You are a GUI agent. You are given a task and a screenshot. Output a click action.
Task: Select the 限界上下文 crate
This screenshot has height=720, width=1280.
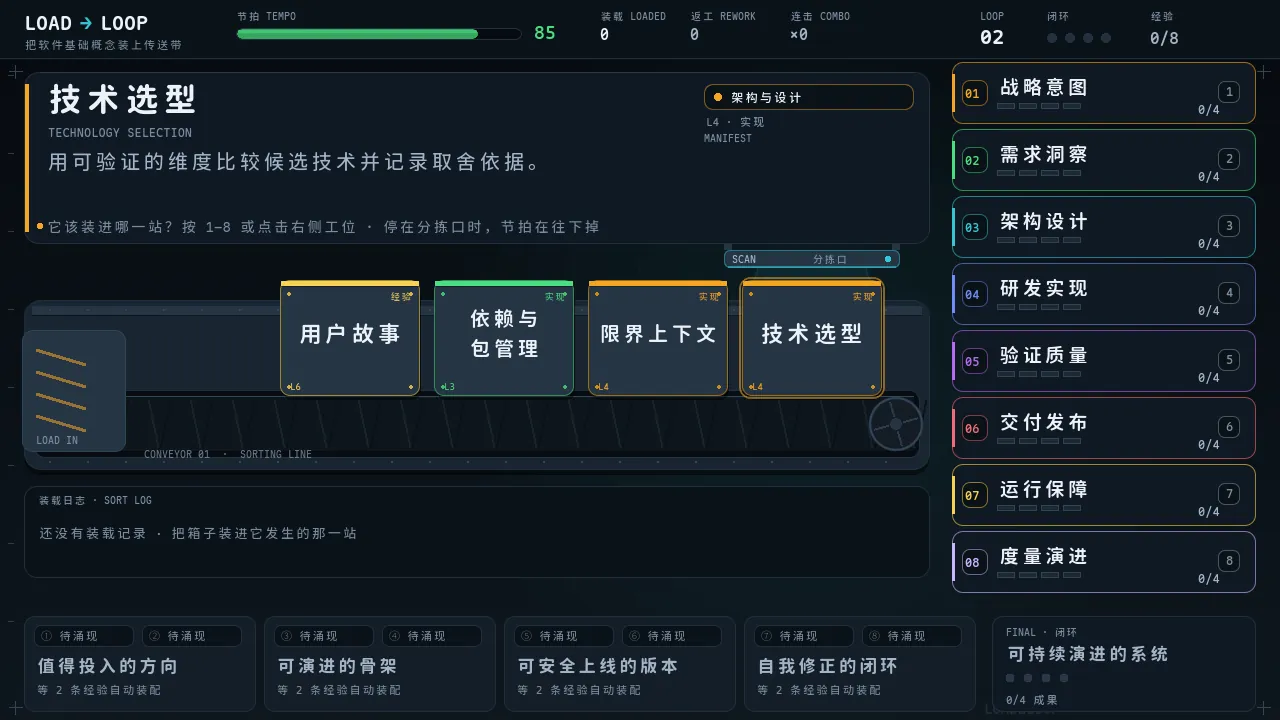658,338
